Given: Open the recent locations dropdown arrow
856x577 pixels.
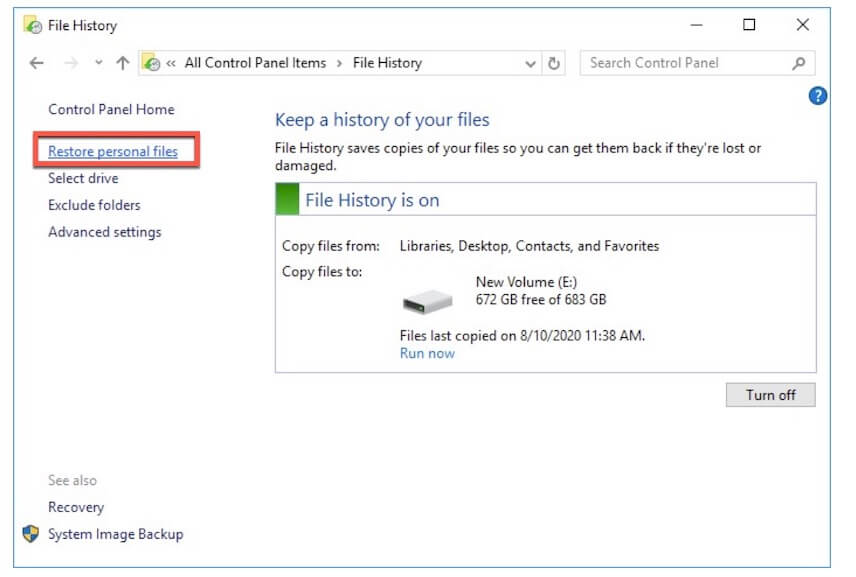Looking at the screenshot, I should coord(98,63).
